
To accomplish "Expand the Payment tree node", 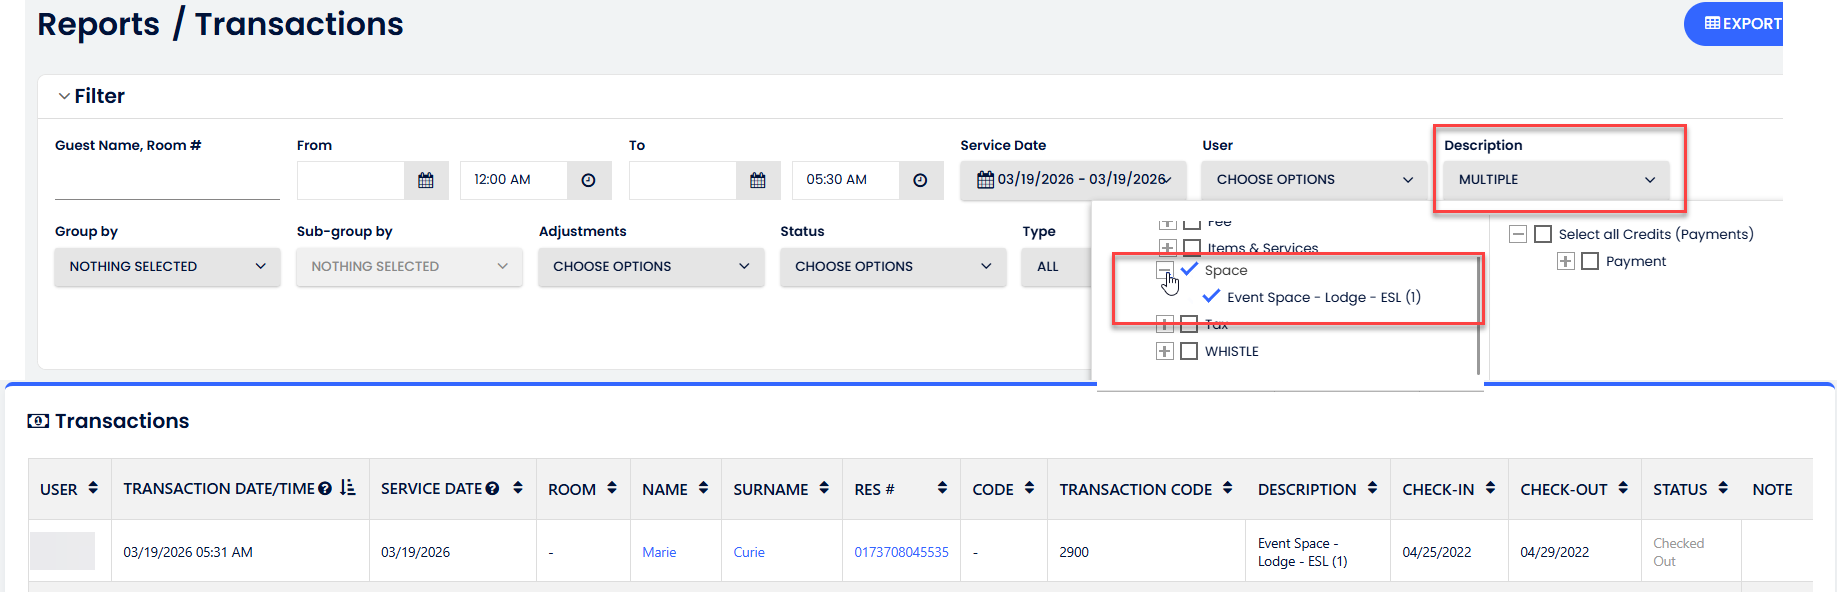I will tap(1566, 261).
